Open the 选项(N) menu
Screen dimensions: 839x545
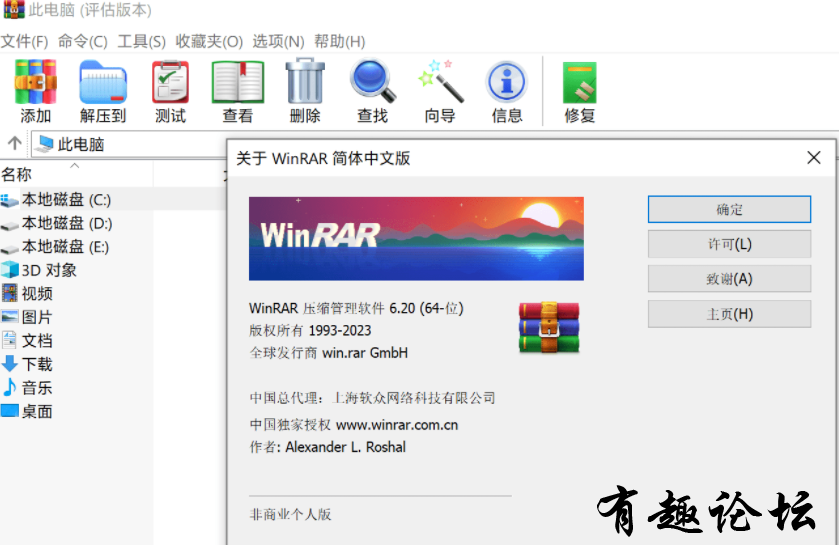tap(278, 41)
